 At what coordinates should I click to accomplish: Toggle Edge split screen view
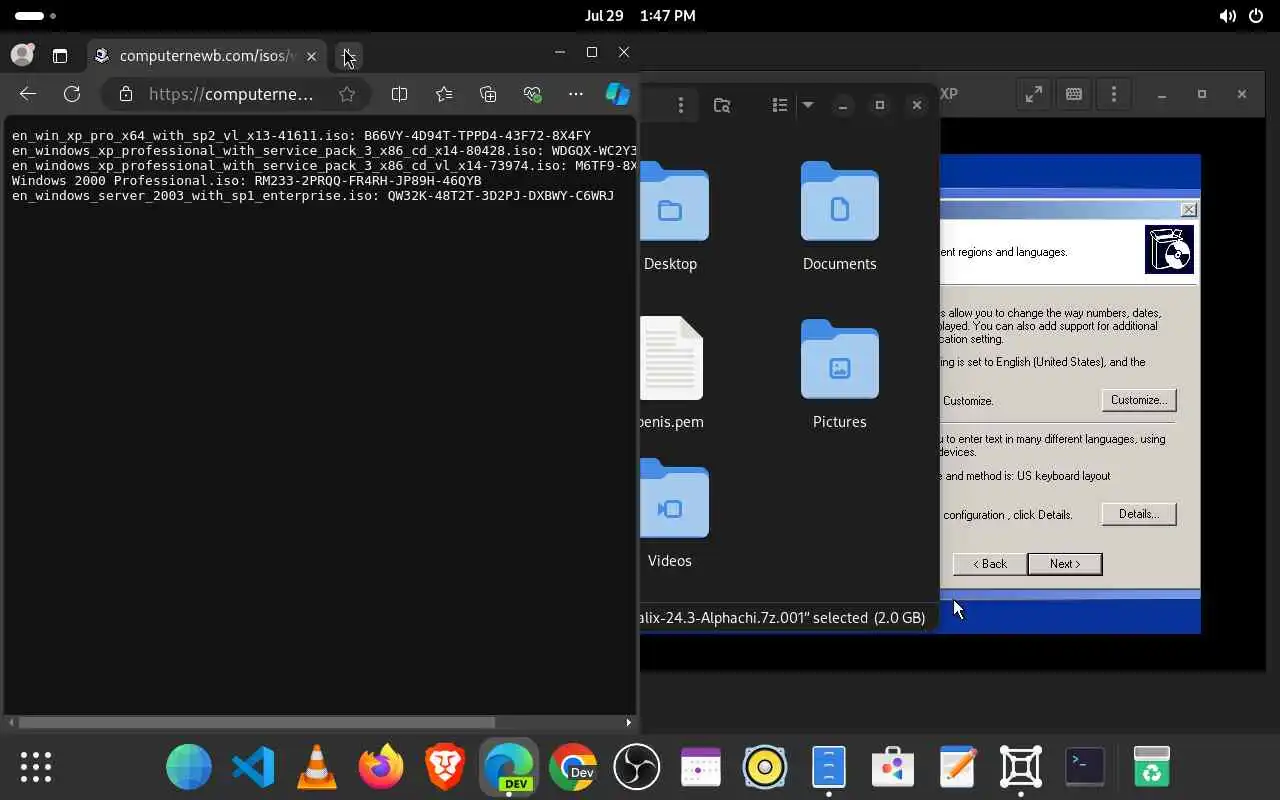399,94
